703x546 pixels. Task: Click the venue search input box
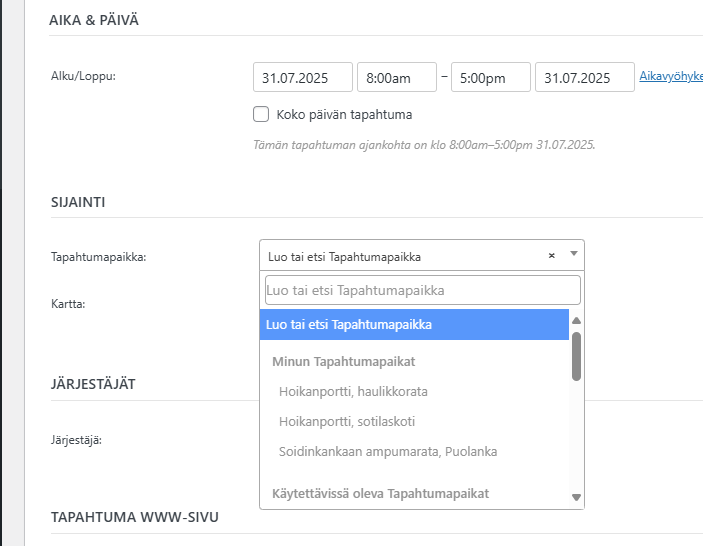click(422, 290)
